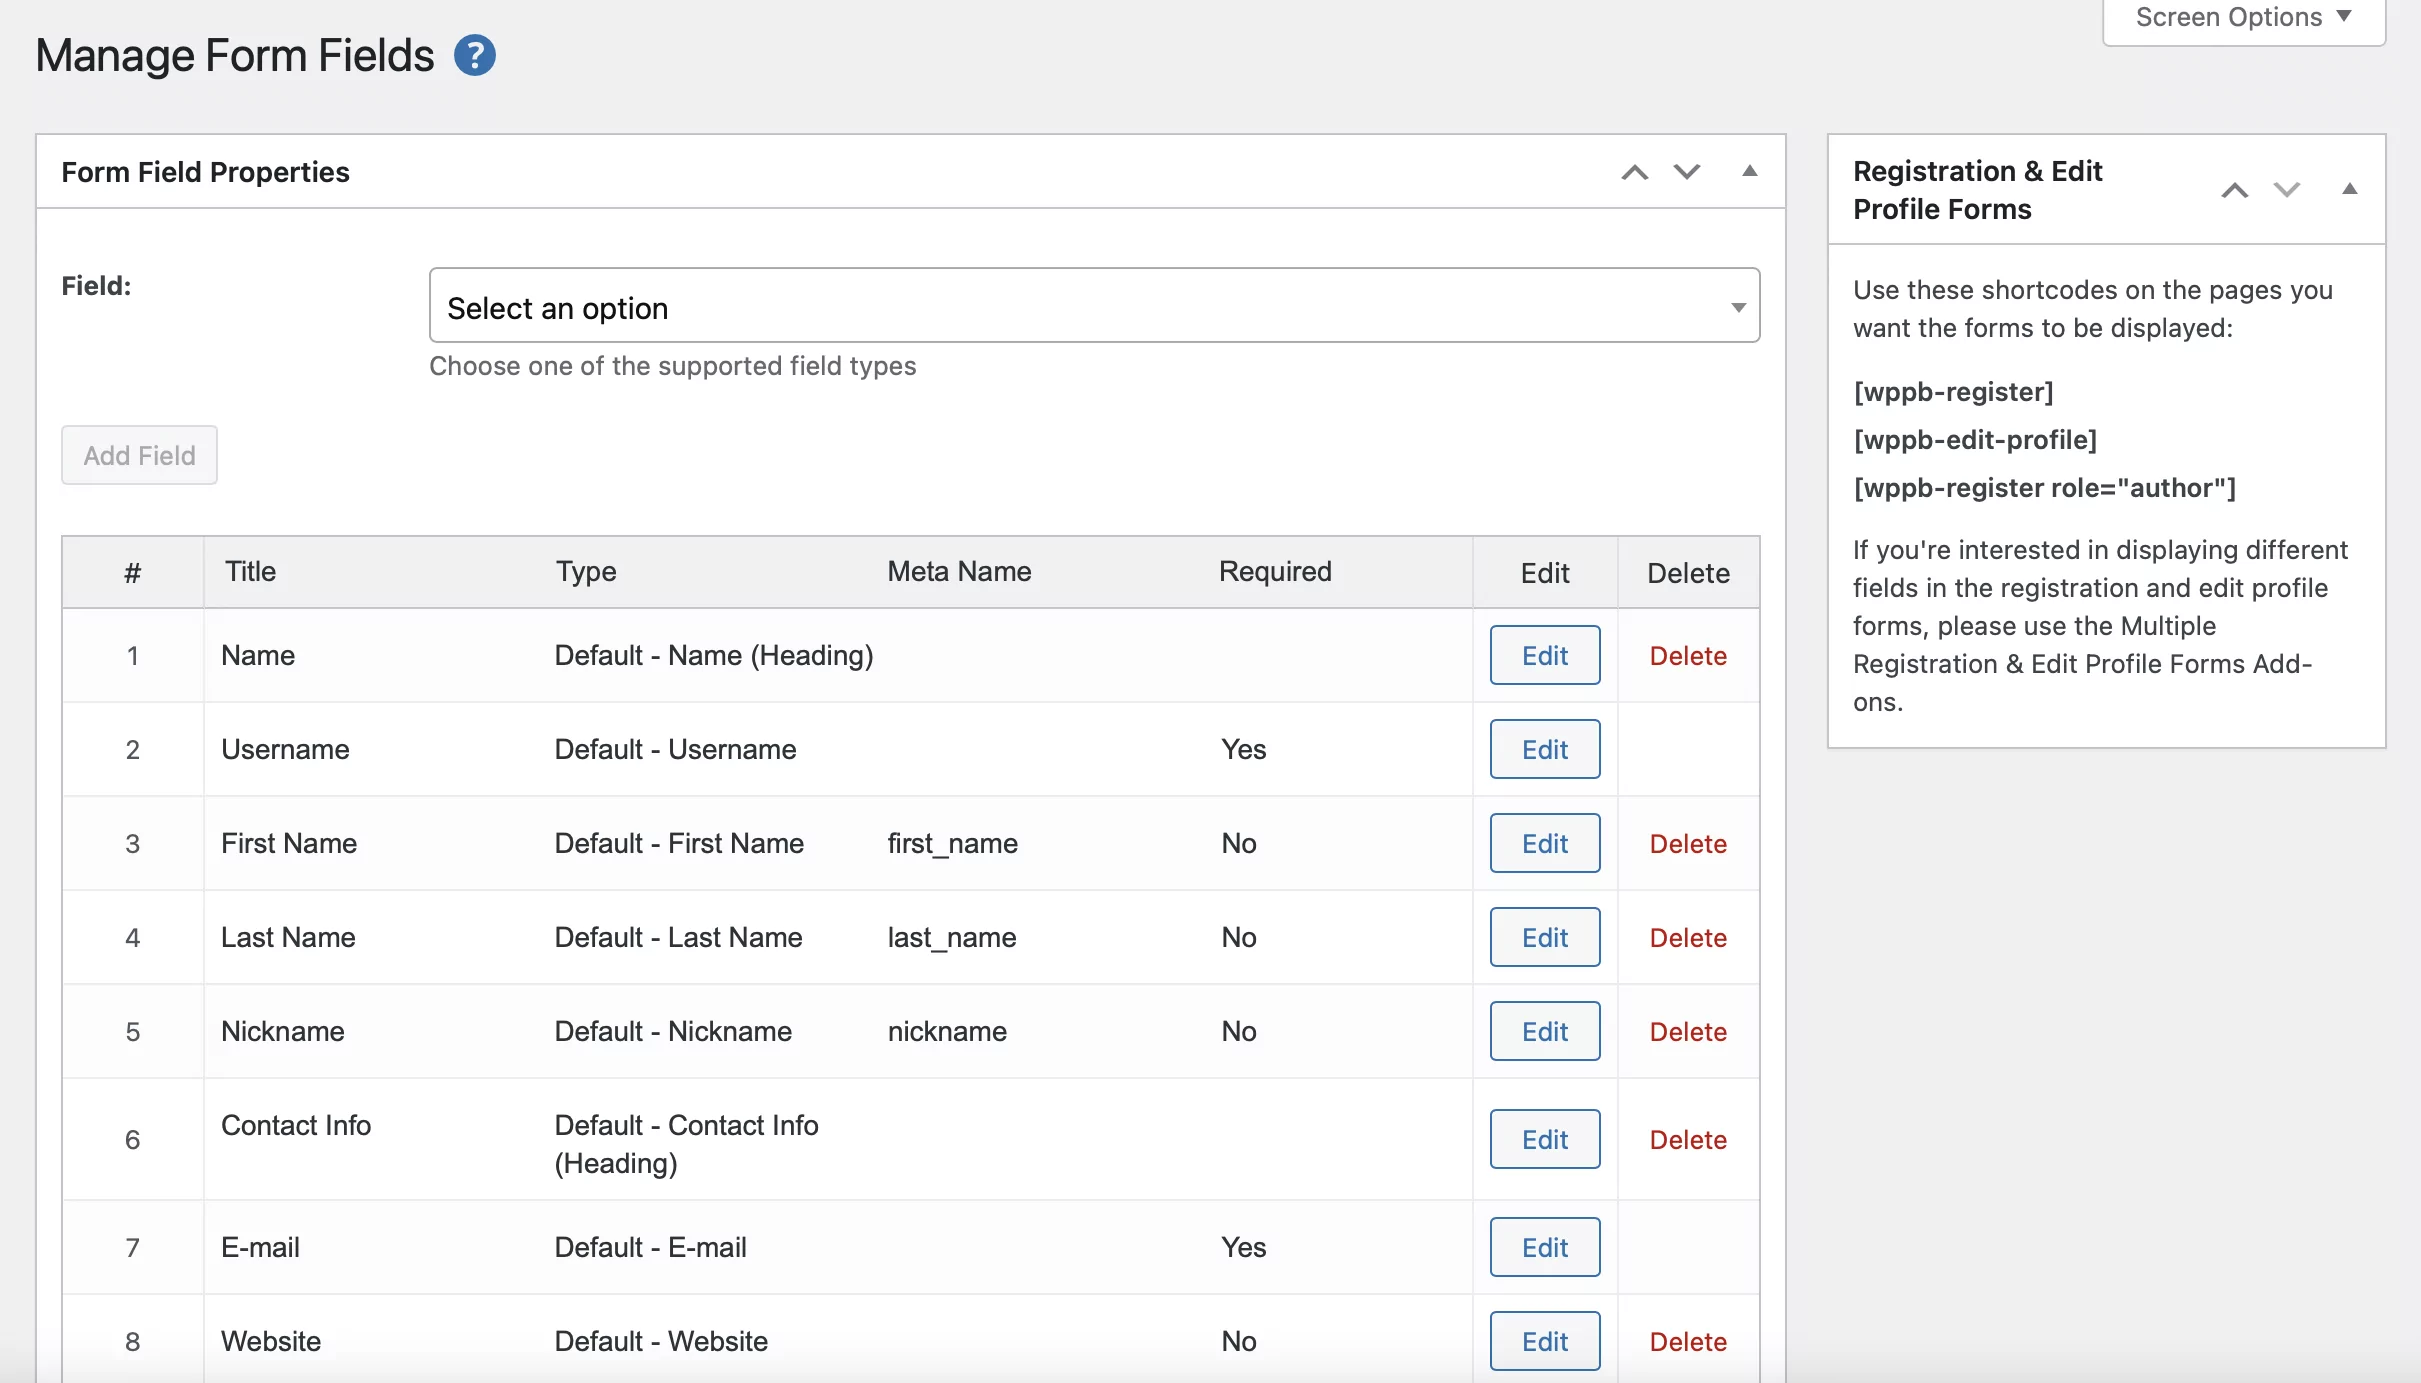Click the Add Field button
Screen dimensions: 2421x1383
point(139,456)
